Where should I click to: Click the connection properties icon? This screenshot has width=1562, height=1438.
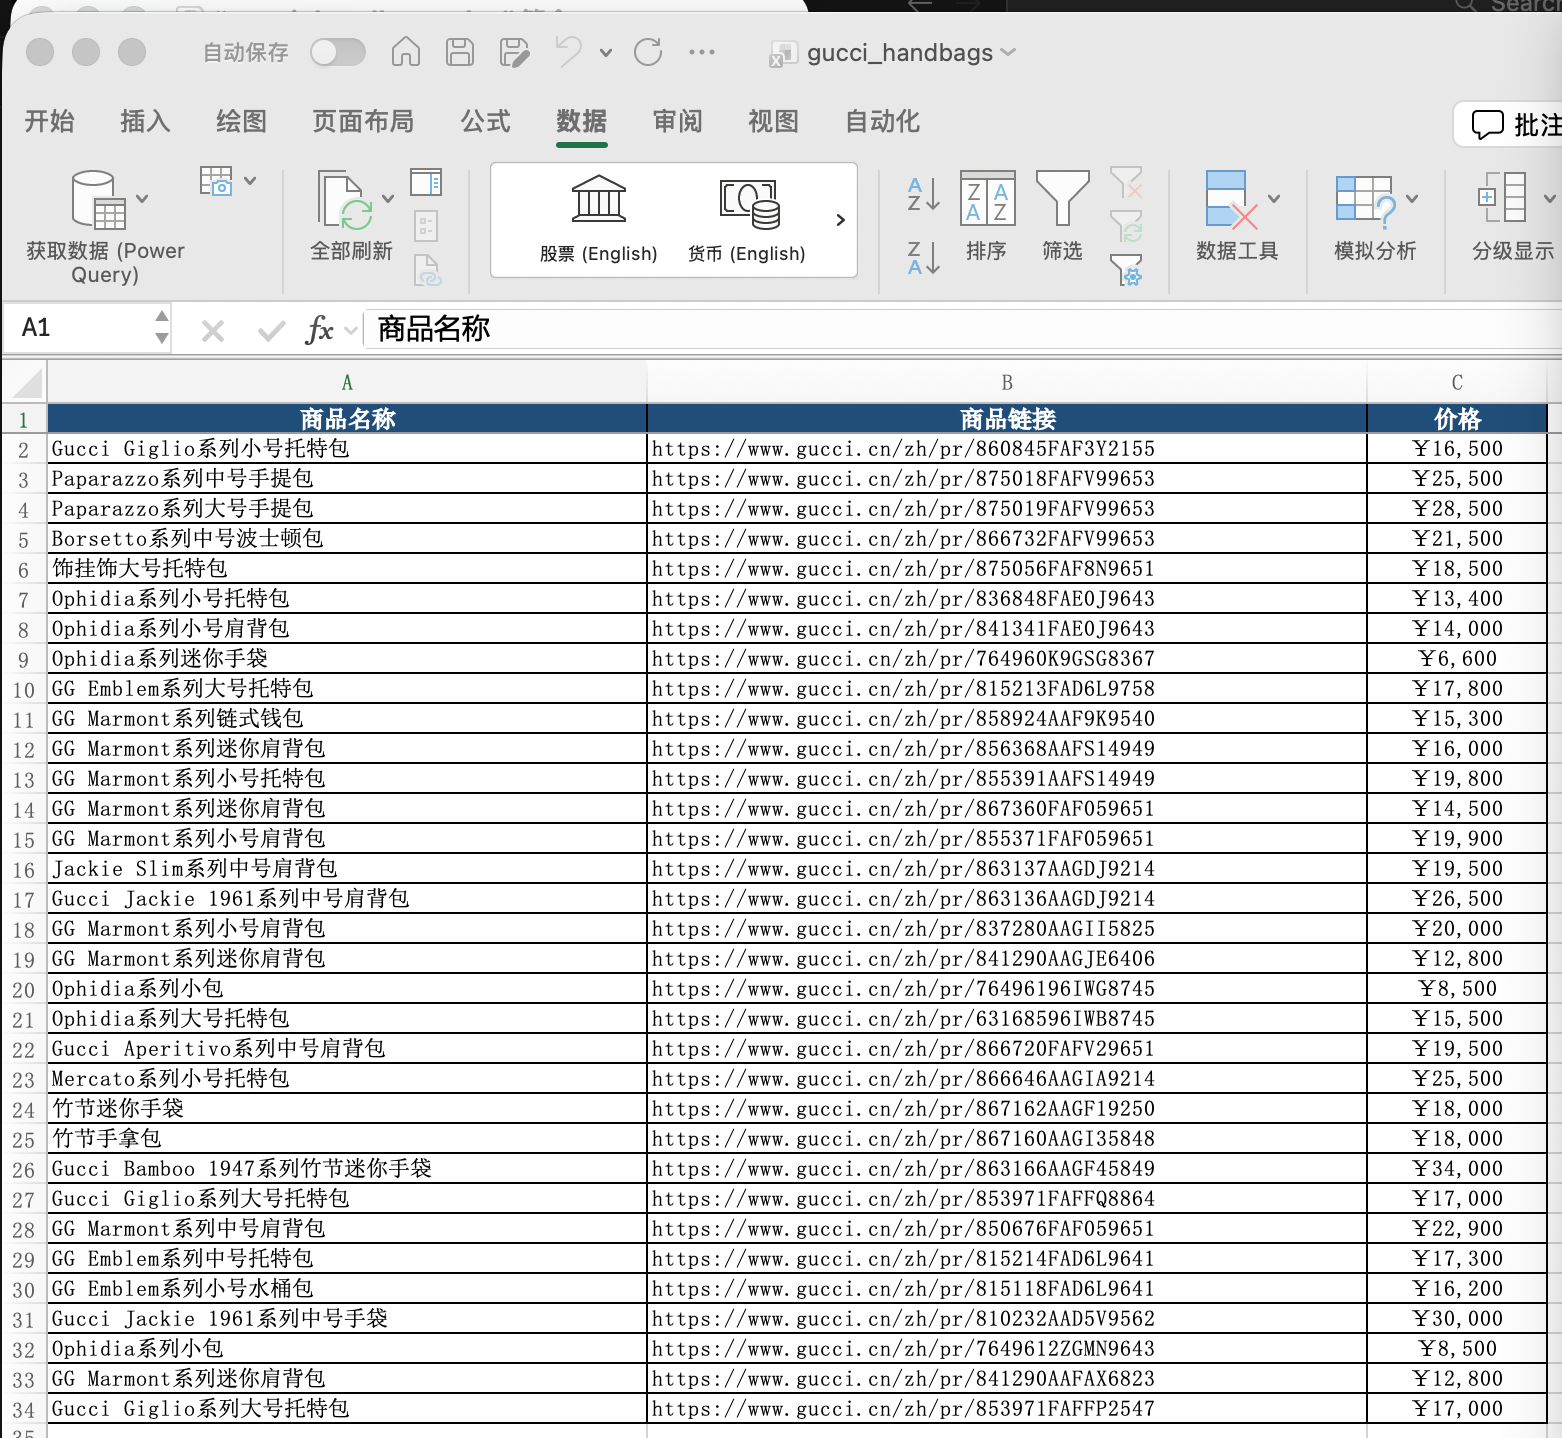(426, 226)
